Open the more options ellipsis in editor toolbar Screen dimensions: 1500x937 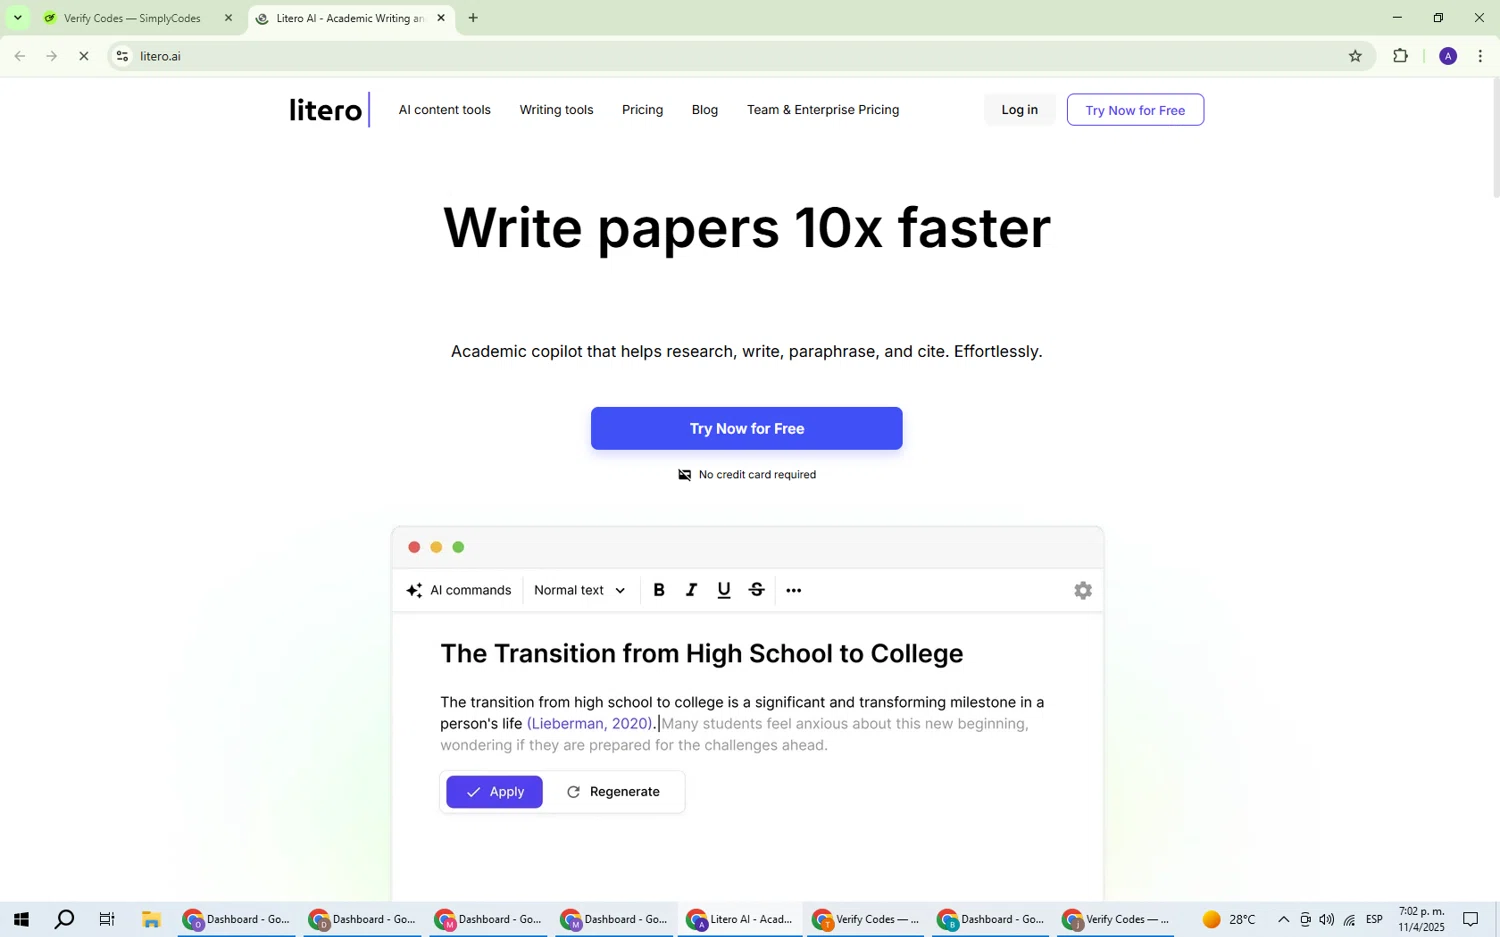794,590
